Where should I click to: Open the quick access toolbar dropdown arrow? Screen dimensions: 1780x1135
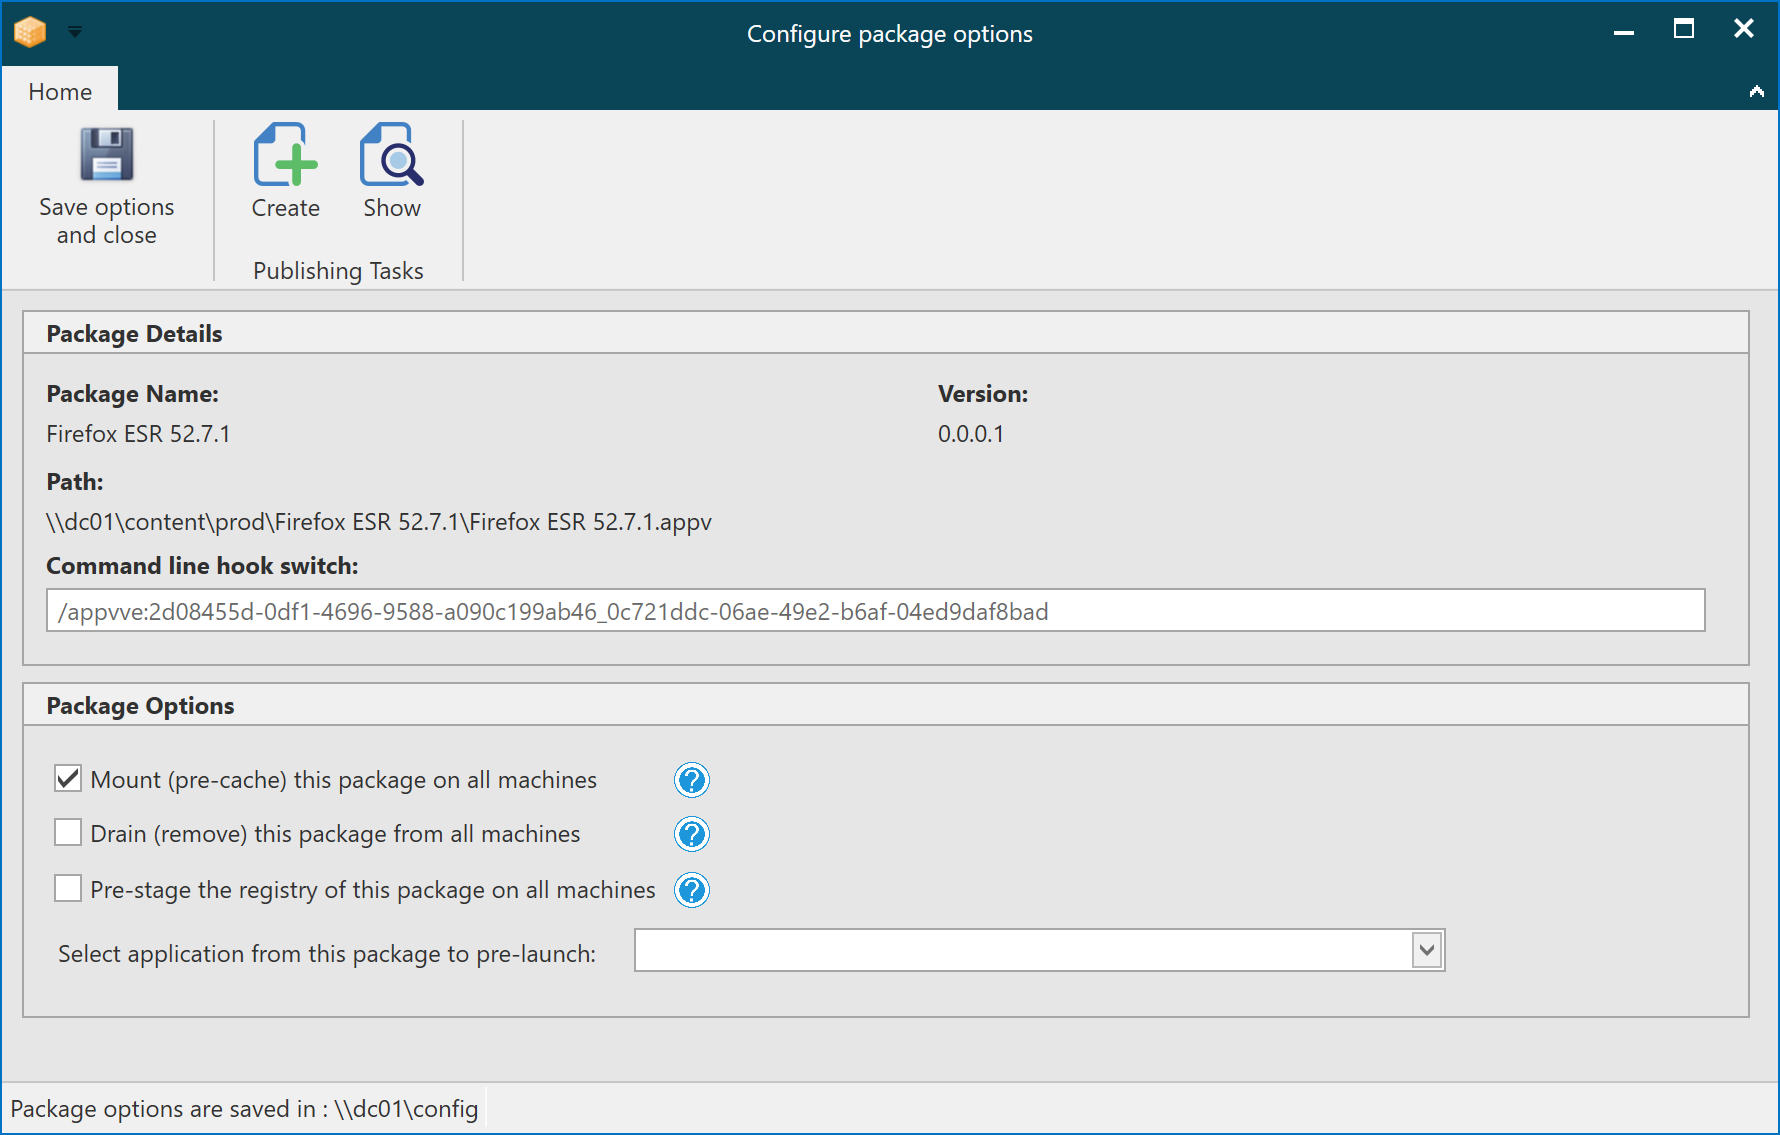click(x=75, y=32)
